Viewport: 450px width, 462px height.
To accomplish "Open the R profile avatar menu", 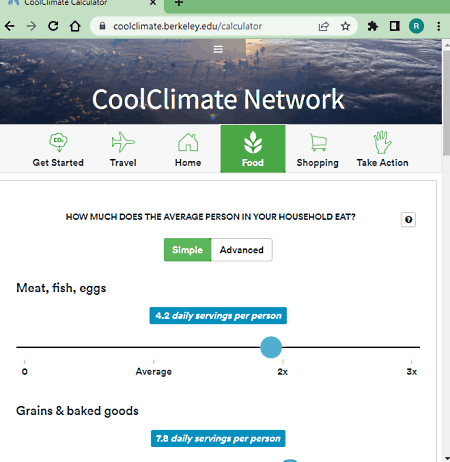I will (x=416, y=26).
